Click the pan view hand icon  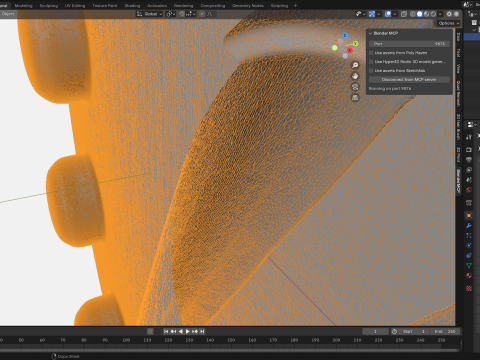pos(355,76)
